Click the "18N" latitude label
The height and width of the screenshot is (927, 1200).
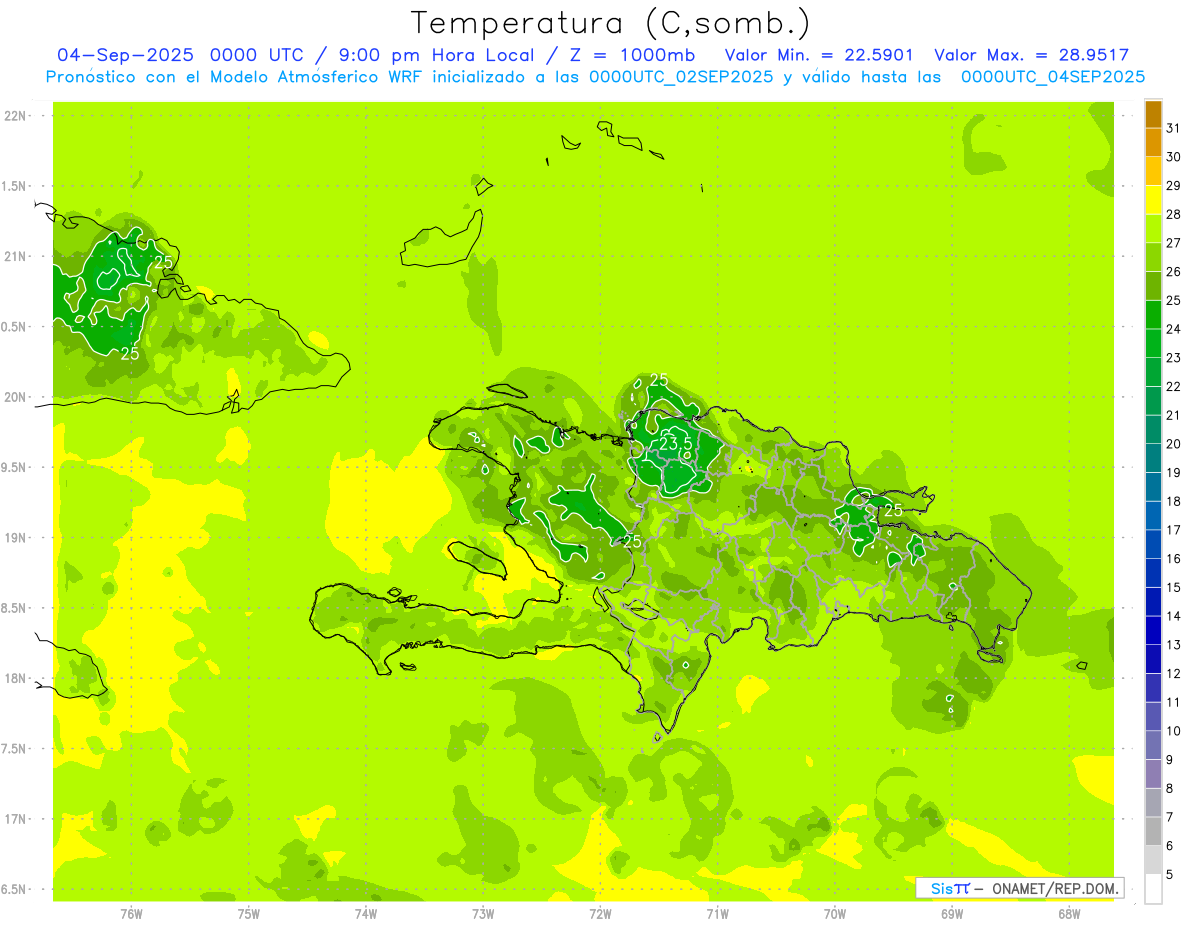[15, 678]
